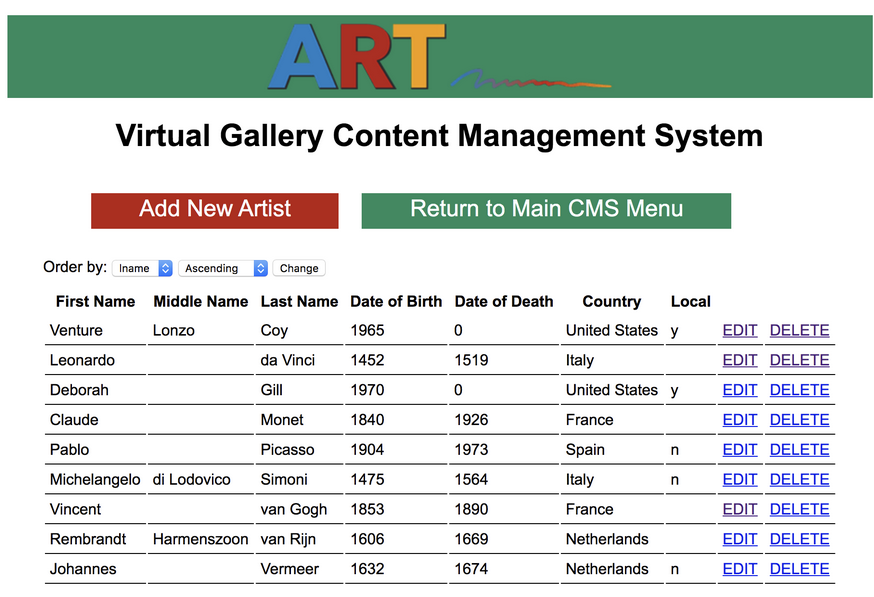Click death year 1973
874x597 pixels.
point(472,450)
